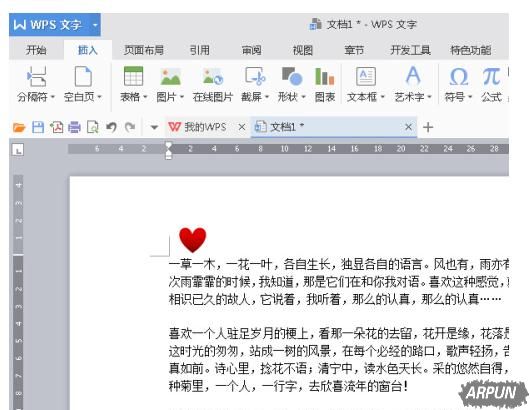Click in the paragraph starting 一草一木
The height and width of the screenshot is (410, 530).
click(338, 264)
